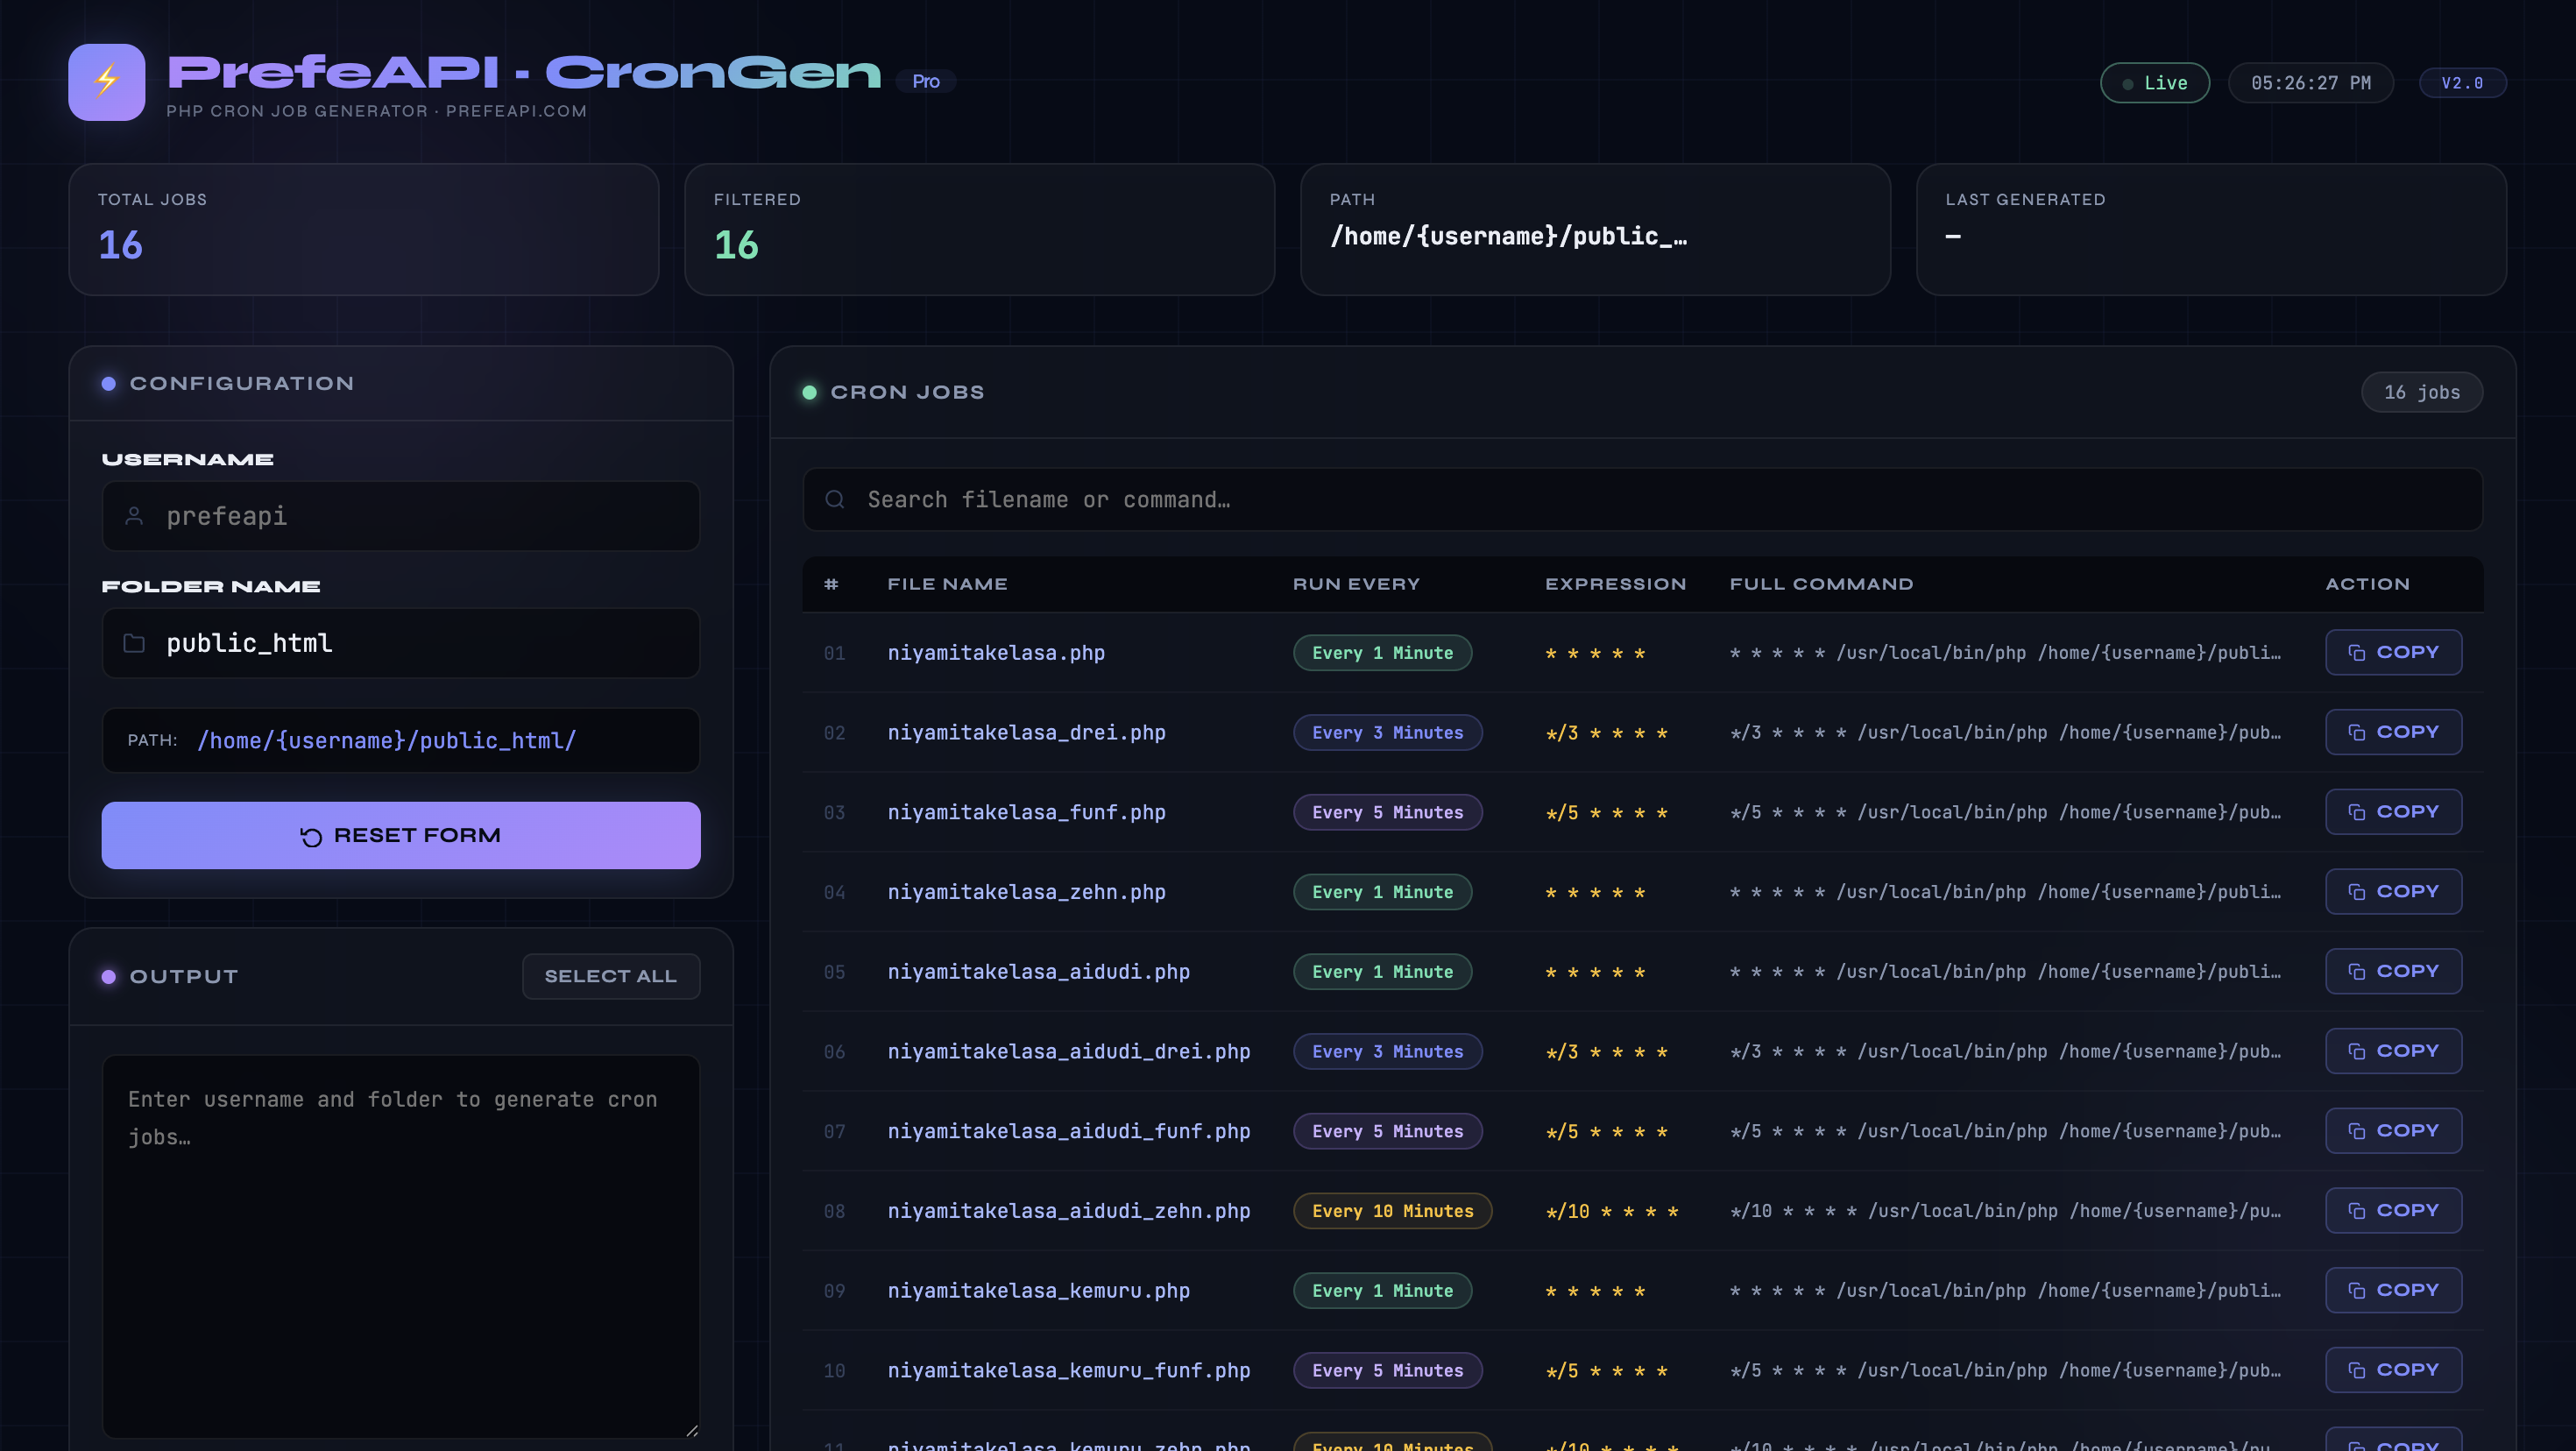The width and height of the screenshot is (2576, 1451).
Task: Click full command text in row 05
Action: (x=2005, y=972)
